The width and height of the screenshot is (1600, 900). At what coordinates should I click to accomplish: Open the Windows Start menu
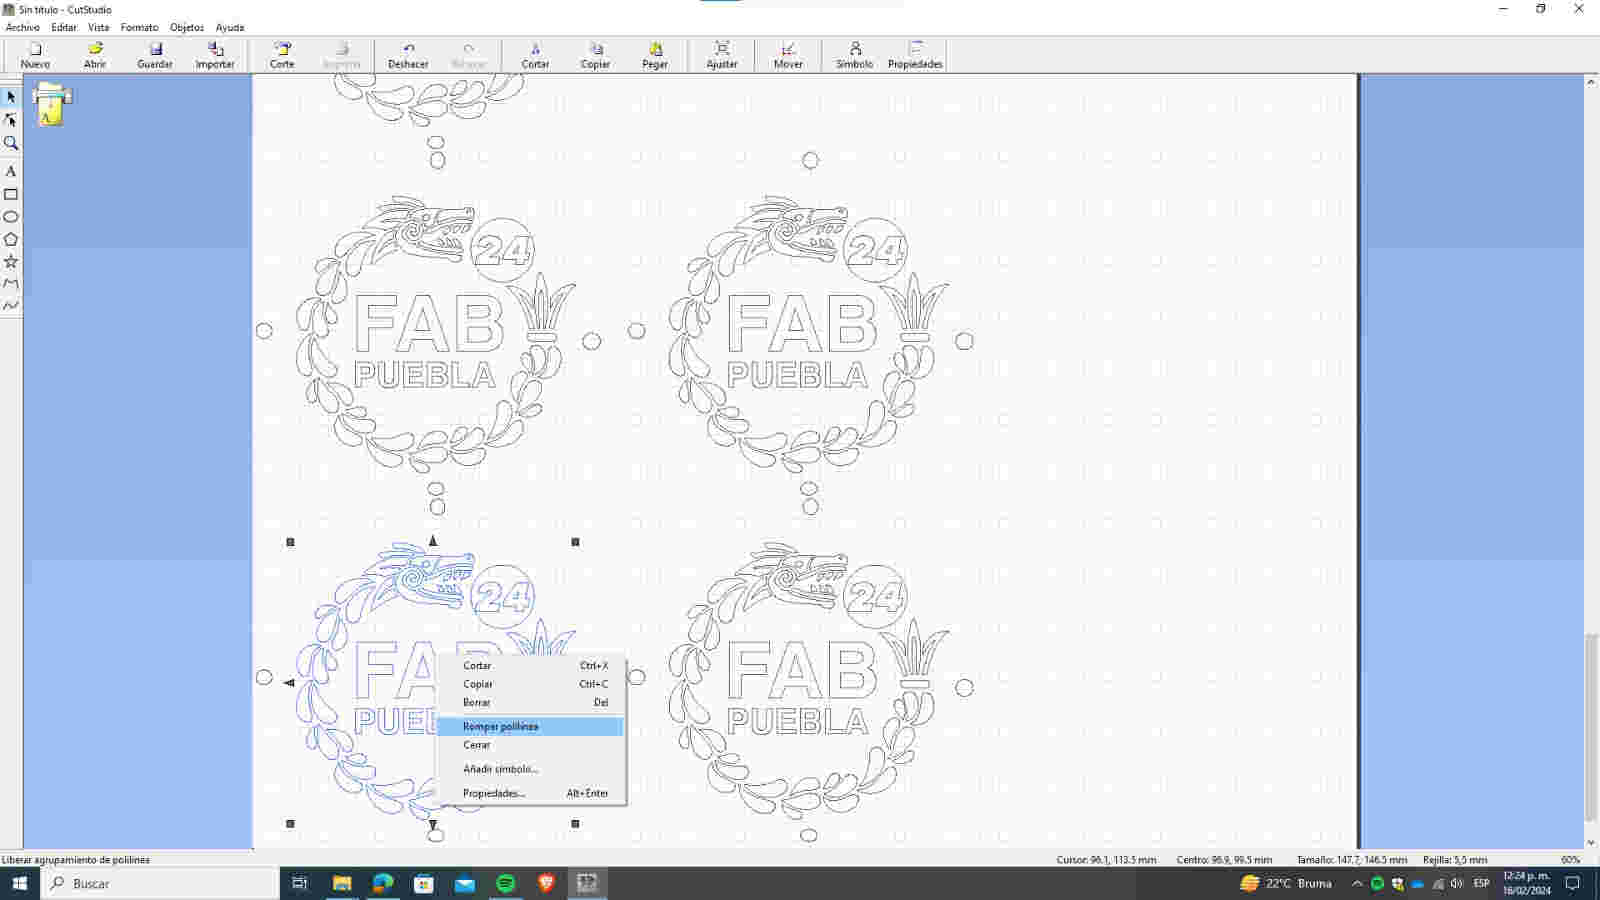[19, 883]
